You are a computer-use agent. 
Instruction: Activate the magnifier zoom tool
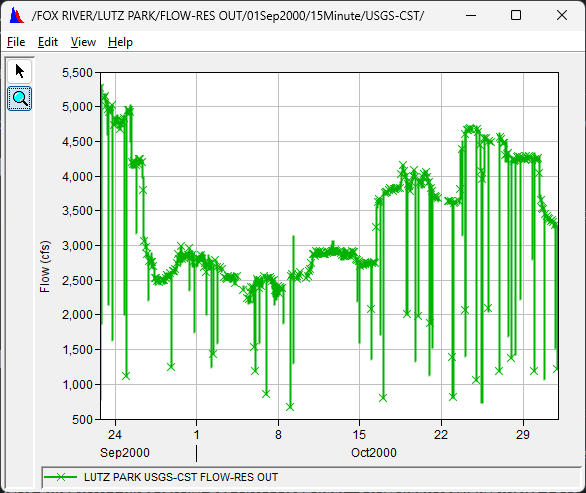coord(19,99)
